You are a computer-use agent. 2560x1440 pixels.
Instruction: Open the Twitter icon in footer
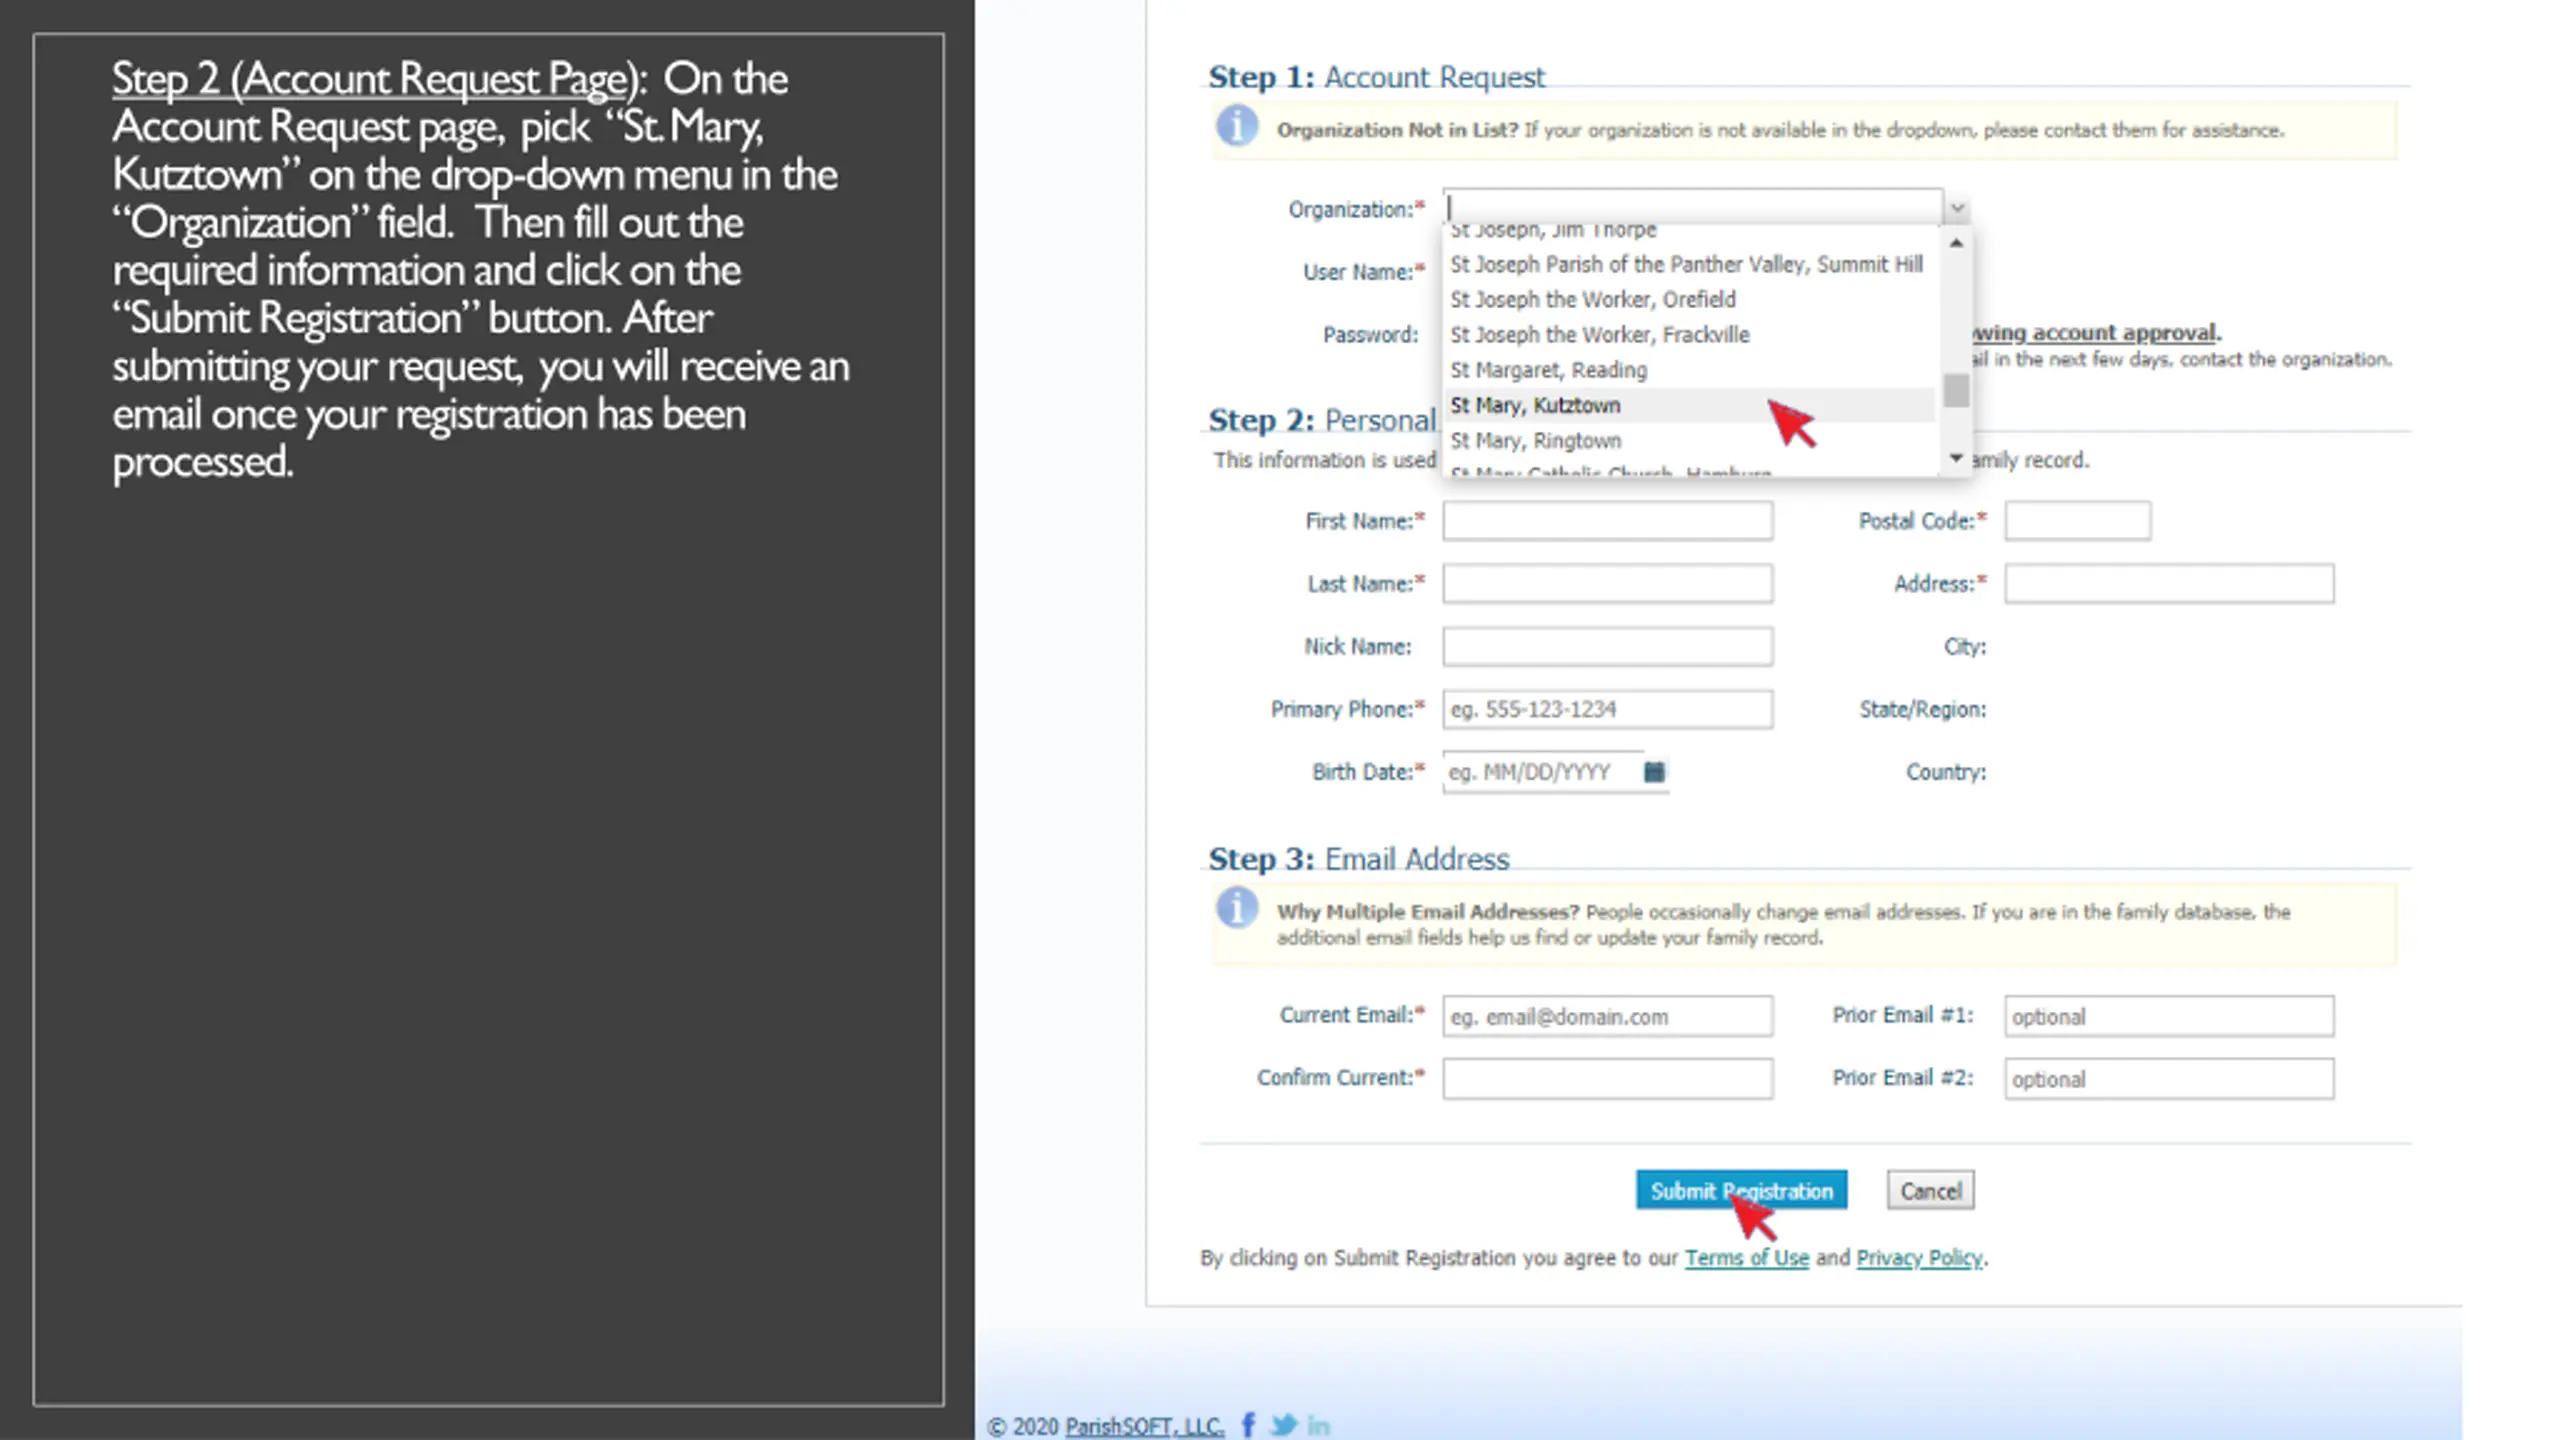point(1283,1425)
